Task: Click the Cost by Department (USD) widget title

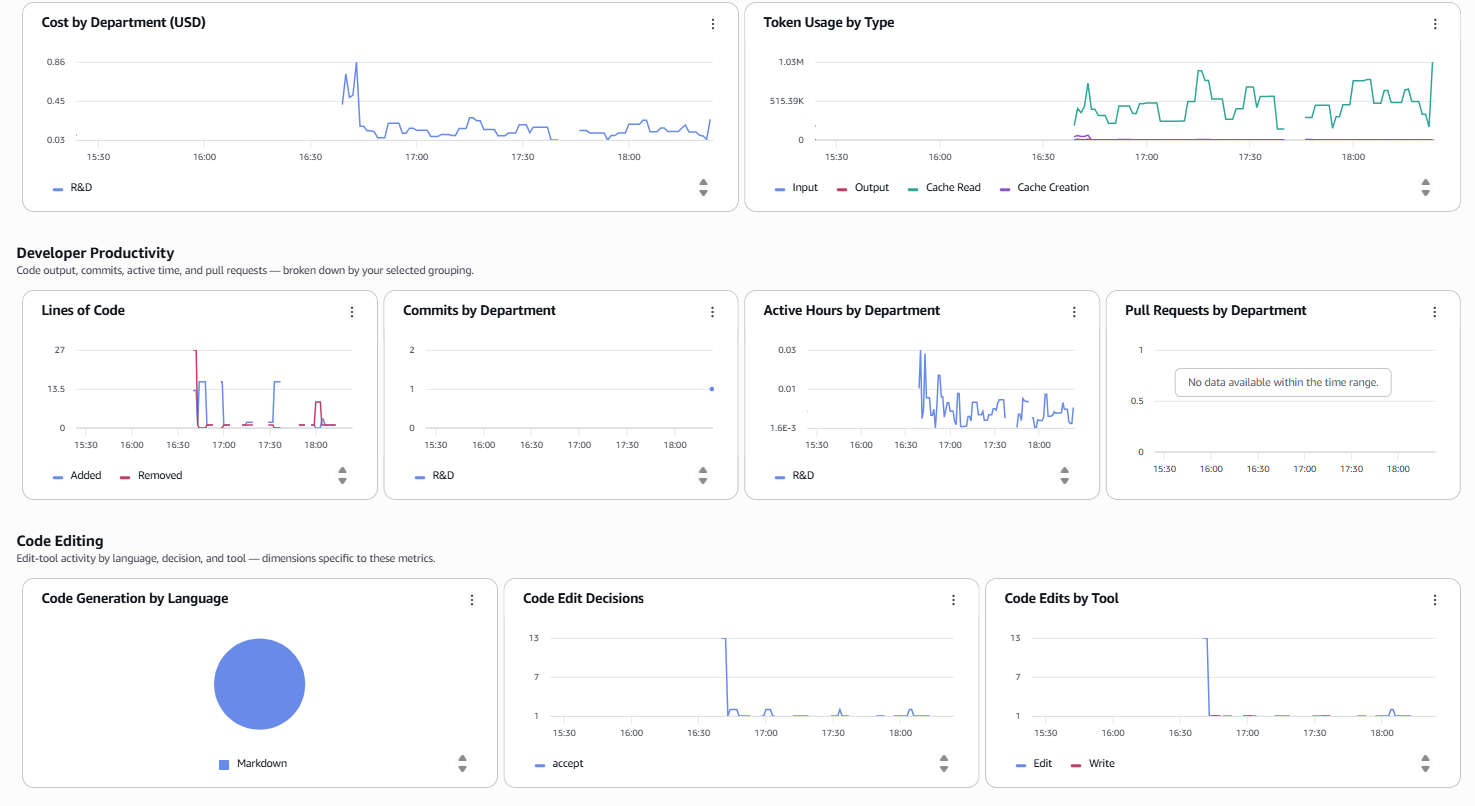Action: pyautogui.click(x=124, y=22)
